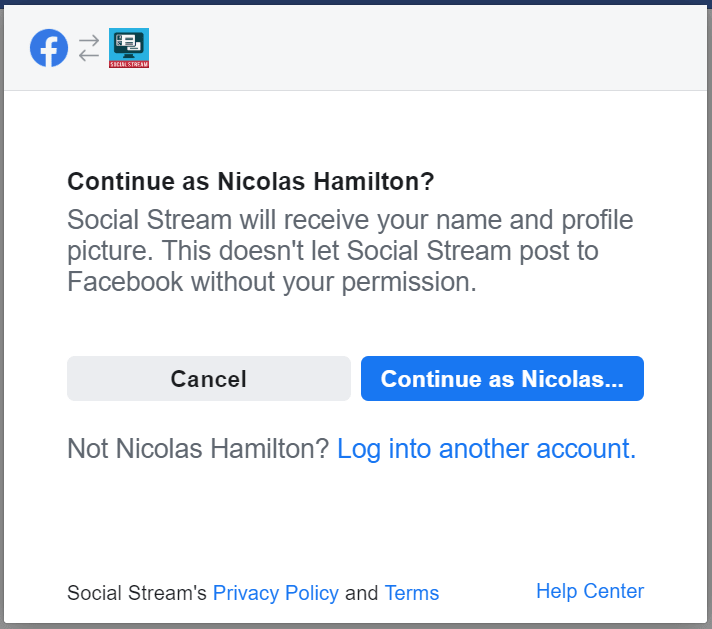Open Log into another account link

coord(486,449)
